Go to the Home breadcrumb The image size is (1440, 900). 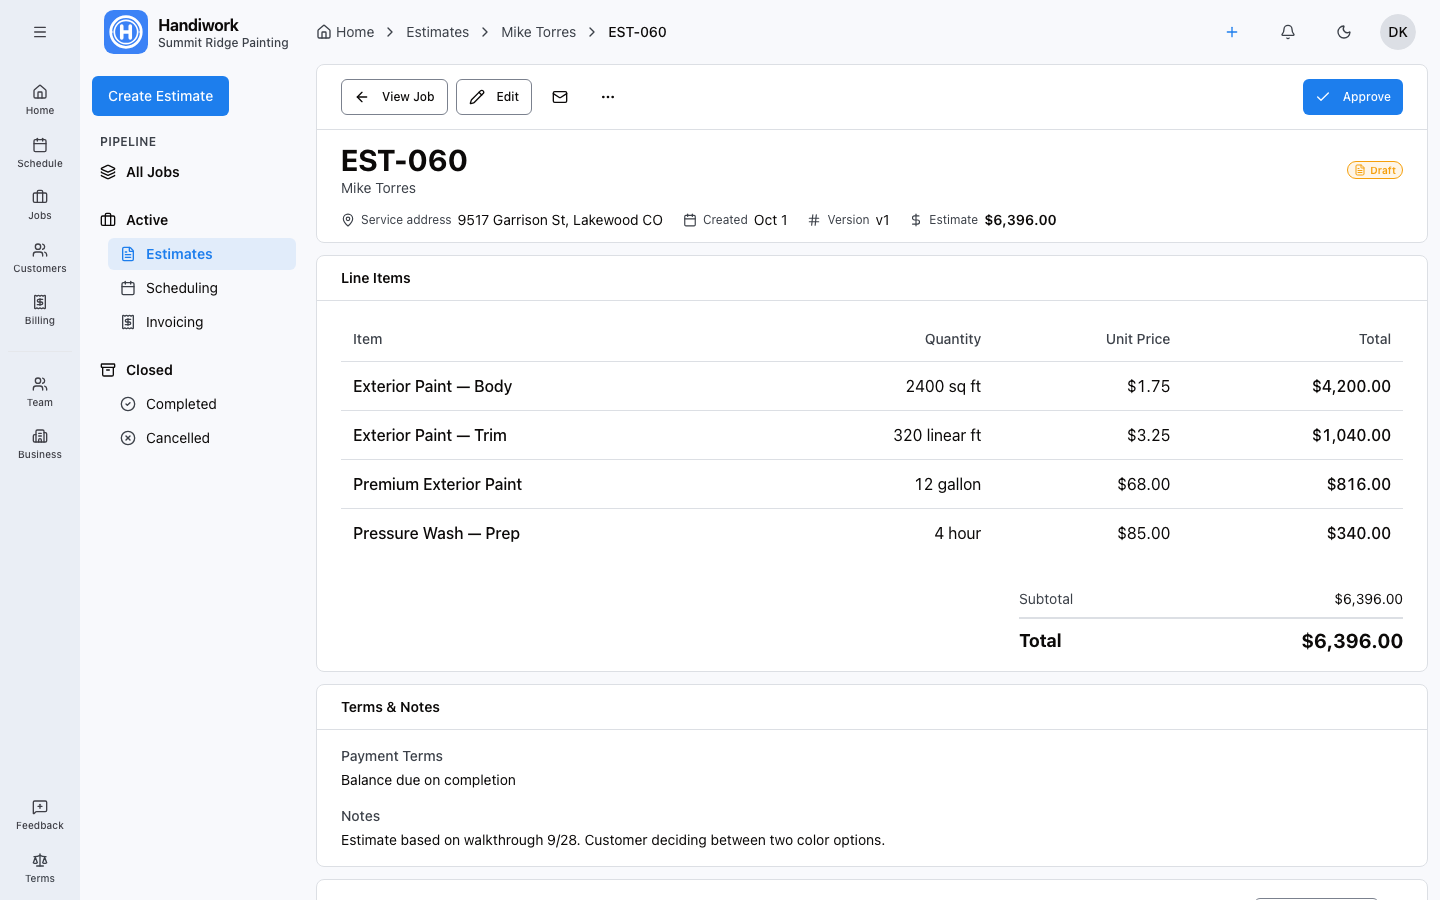pyautogui.click(x=345, y=32)
